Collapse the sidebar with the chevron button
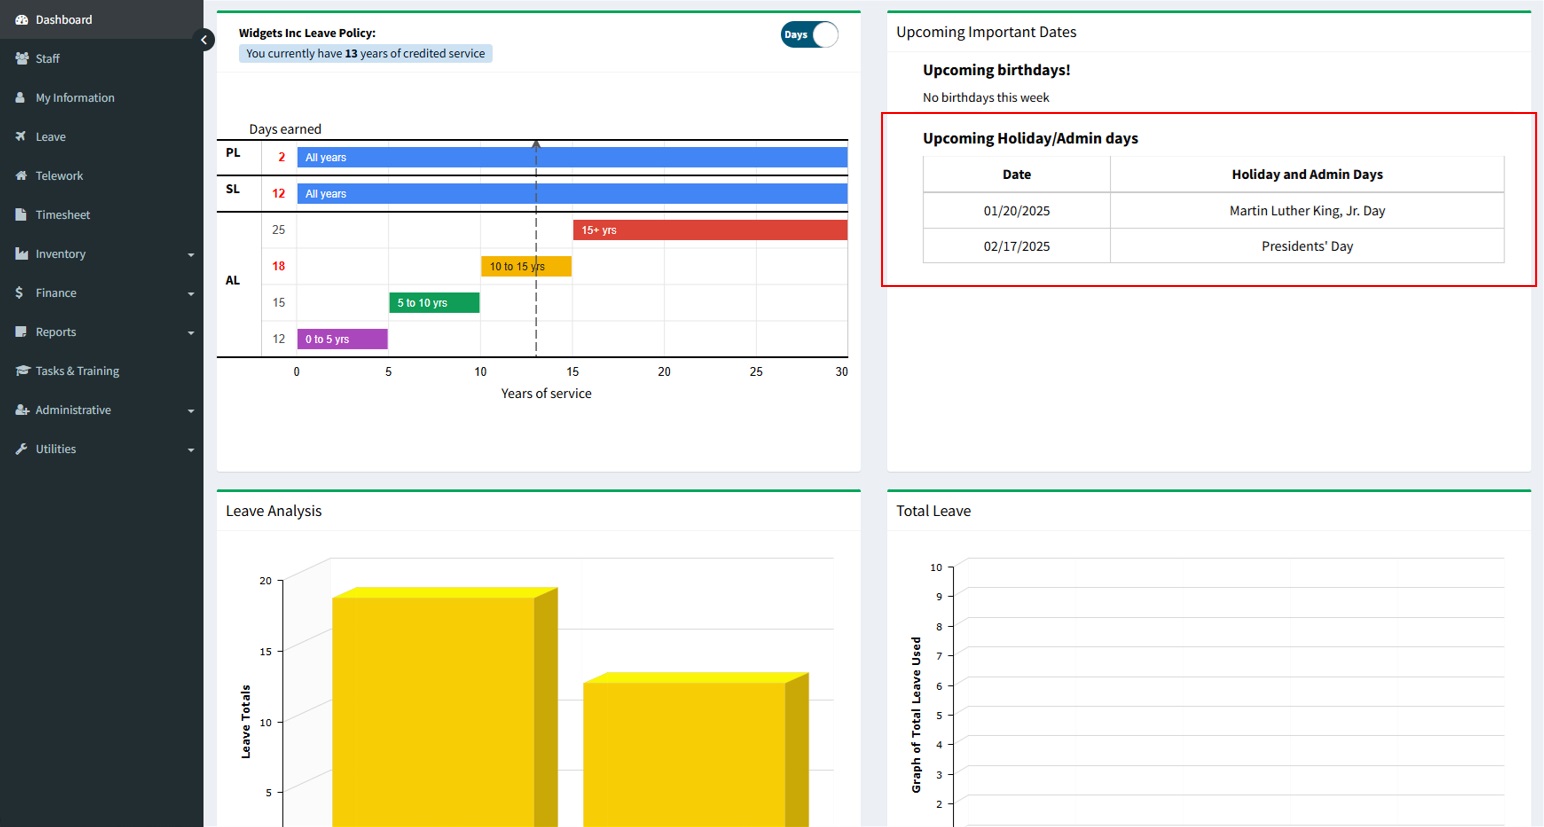1544x827 pixels. [204, 40]
